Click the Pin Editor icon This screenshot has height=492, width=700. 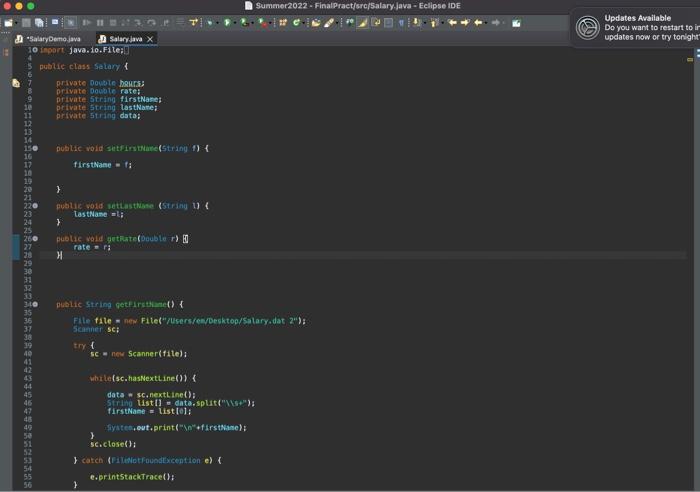click(516, 22)
